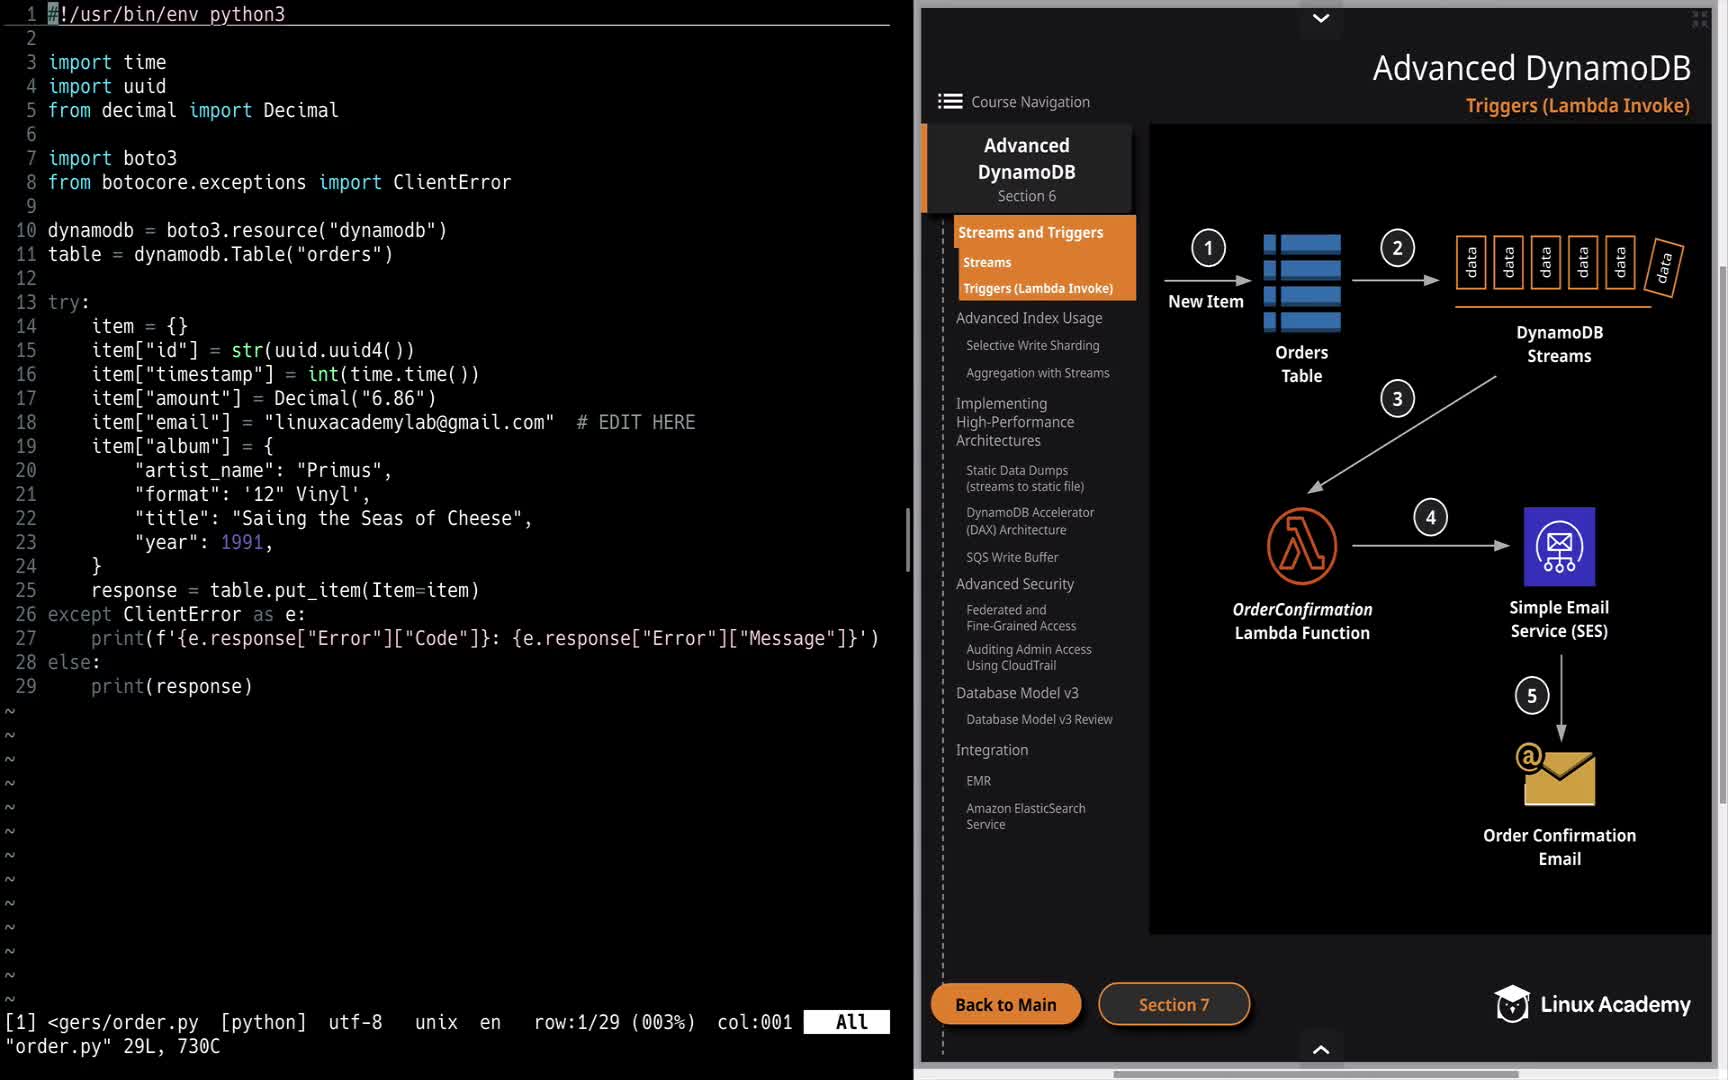
Task: Go to Section 7 button
Action: click(1174, 1004)
